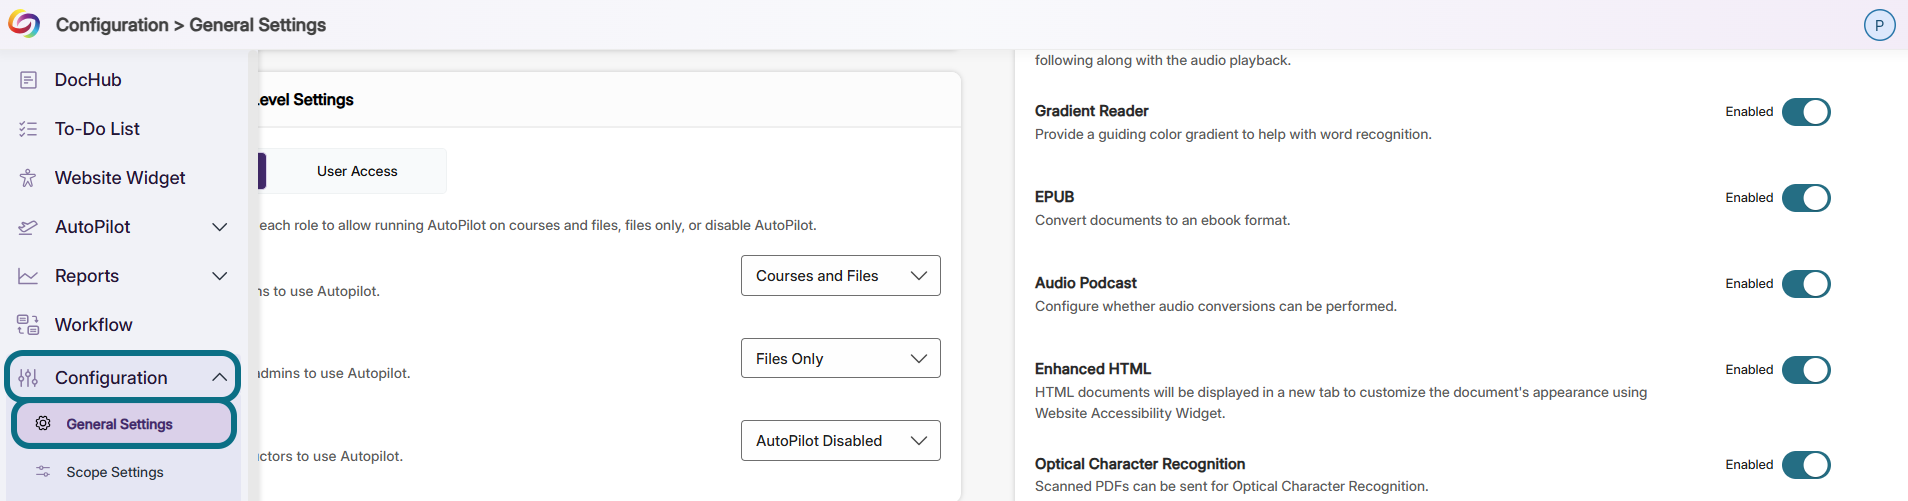Click the Reports chart icon
1908x501 pixels.
28,276
